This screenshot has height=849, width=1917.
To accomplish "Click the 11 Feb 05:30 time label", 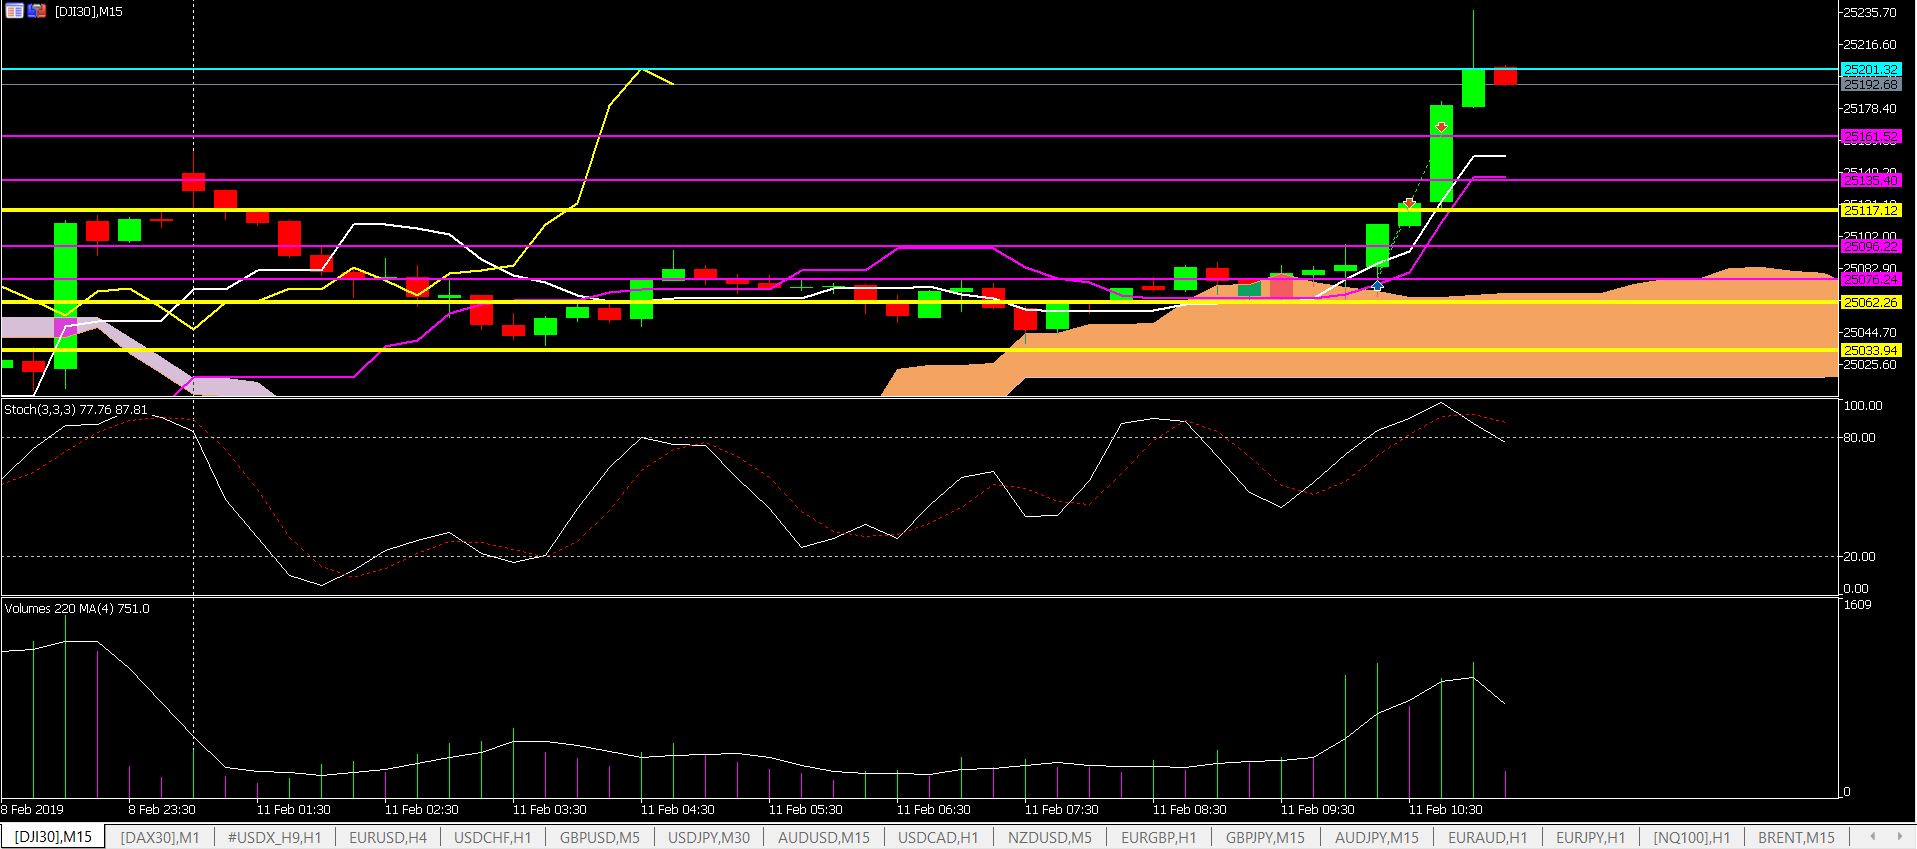I will point(806,810).
